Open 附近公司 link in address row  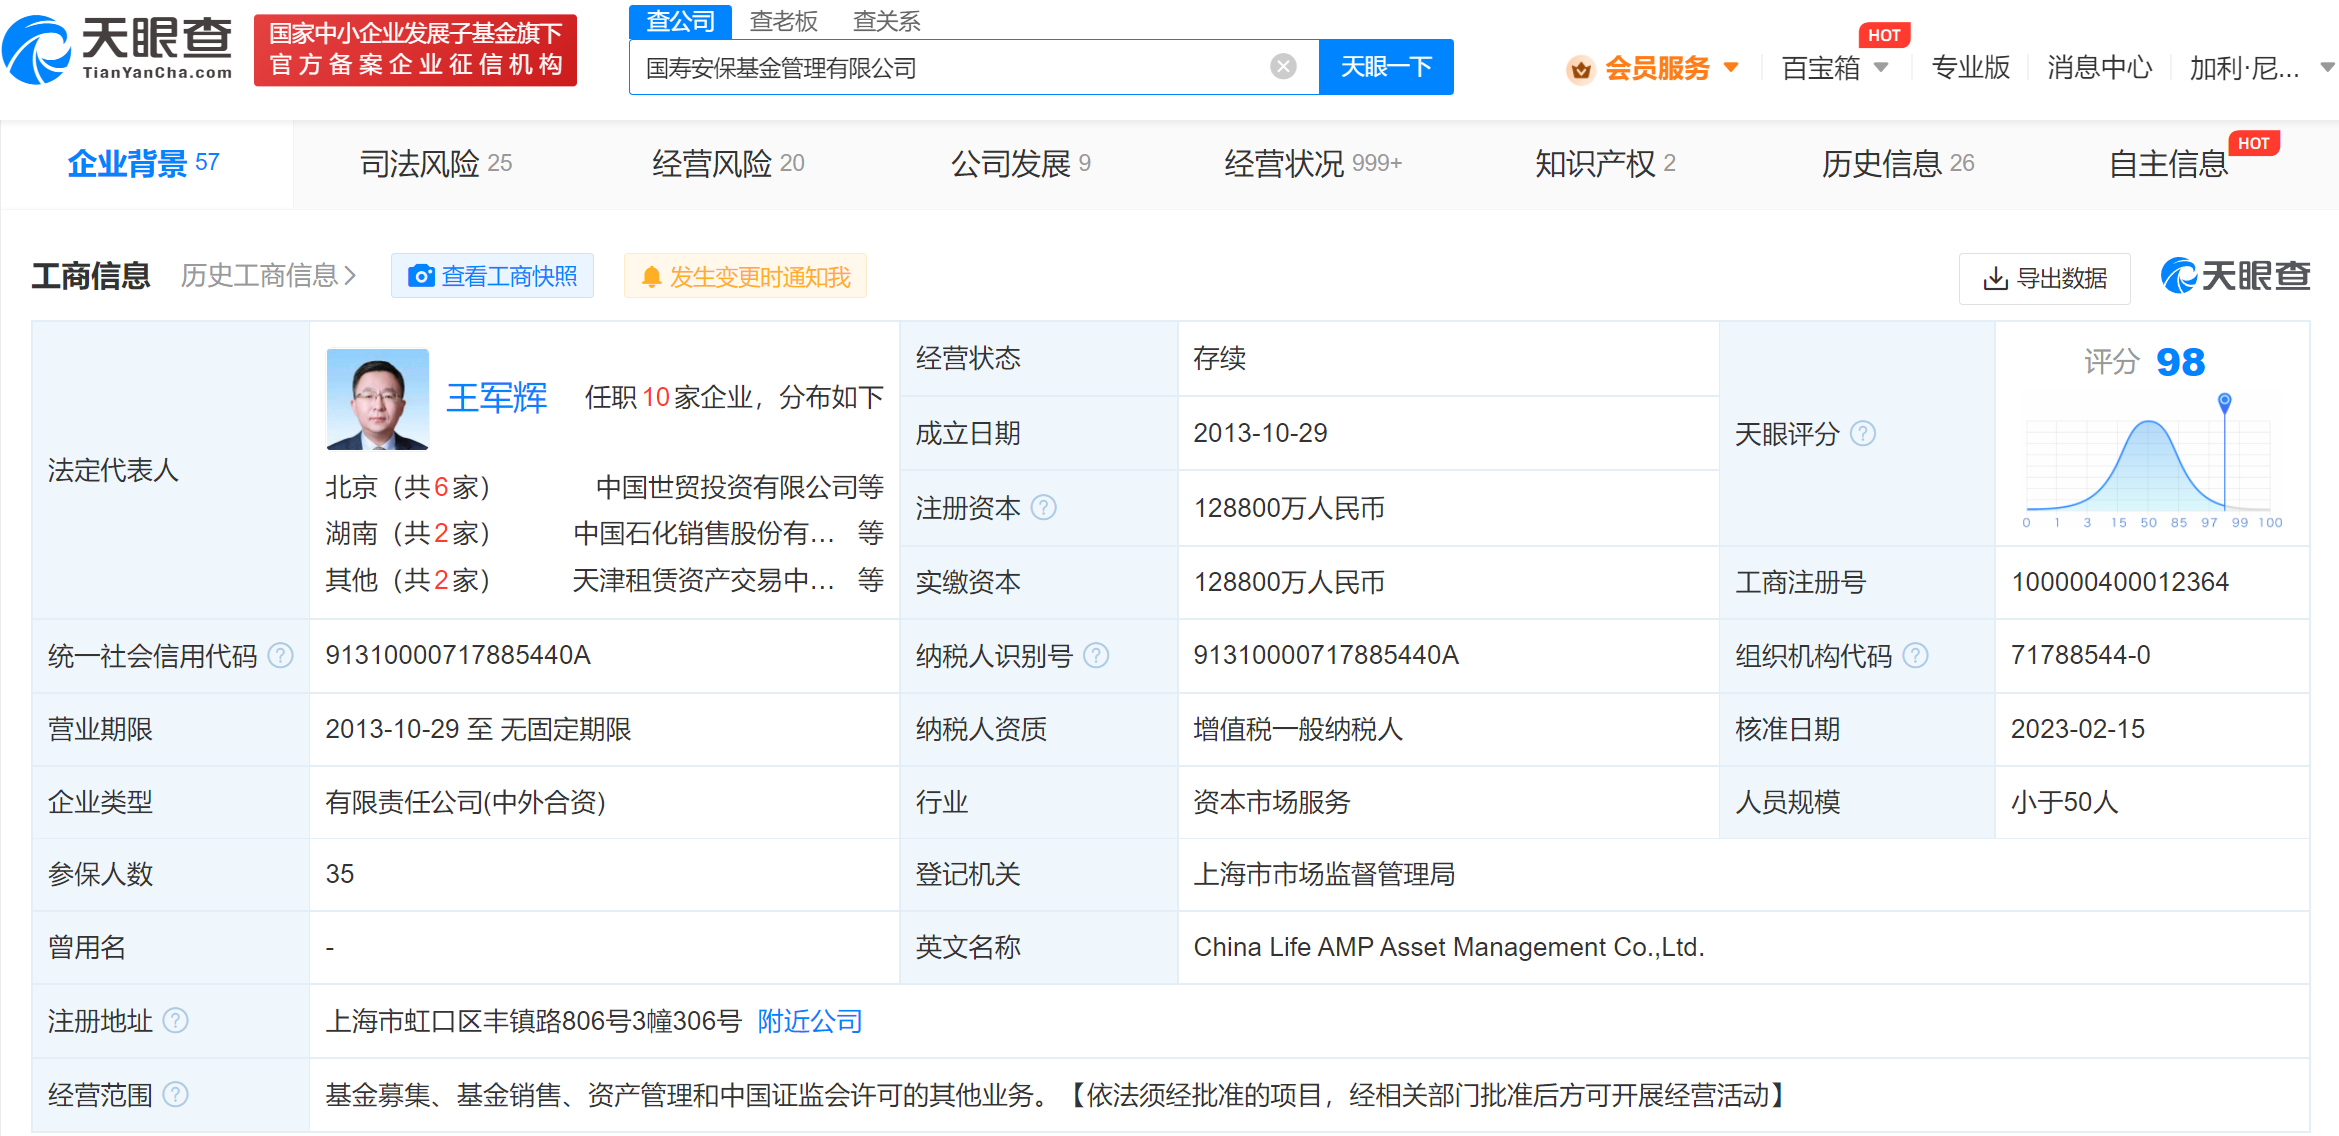tap(809, 1020)
